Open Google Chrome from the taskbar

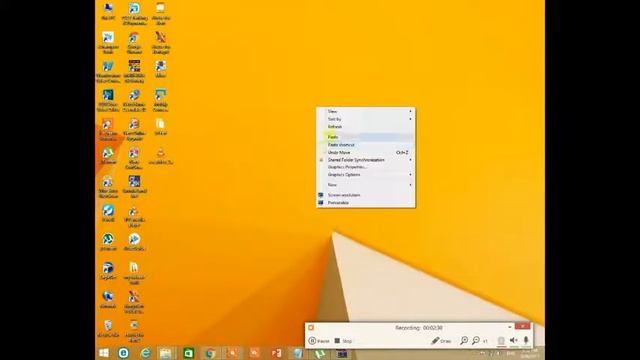tap(211, 353)
